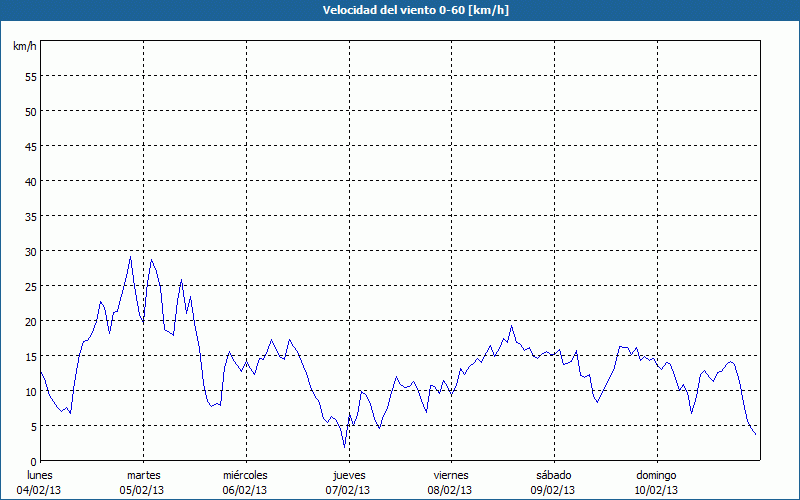Select the 'sábado' day label
This screenshot has height=500, width=800.
552,475
